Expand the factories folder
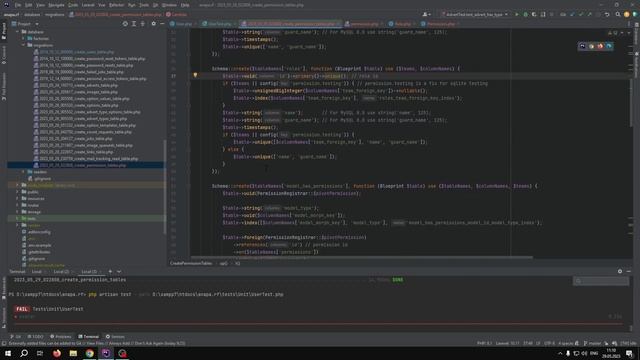 point(23,38)
